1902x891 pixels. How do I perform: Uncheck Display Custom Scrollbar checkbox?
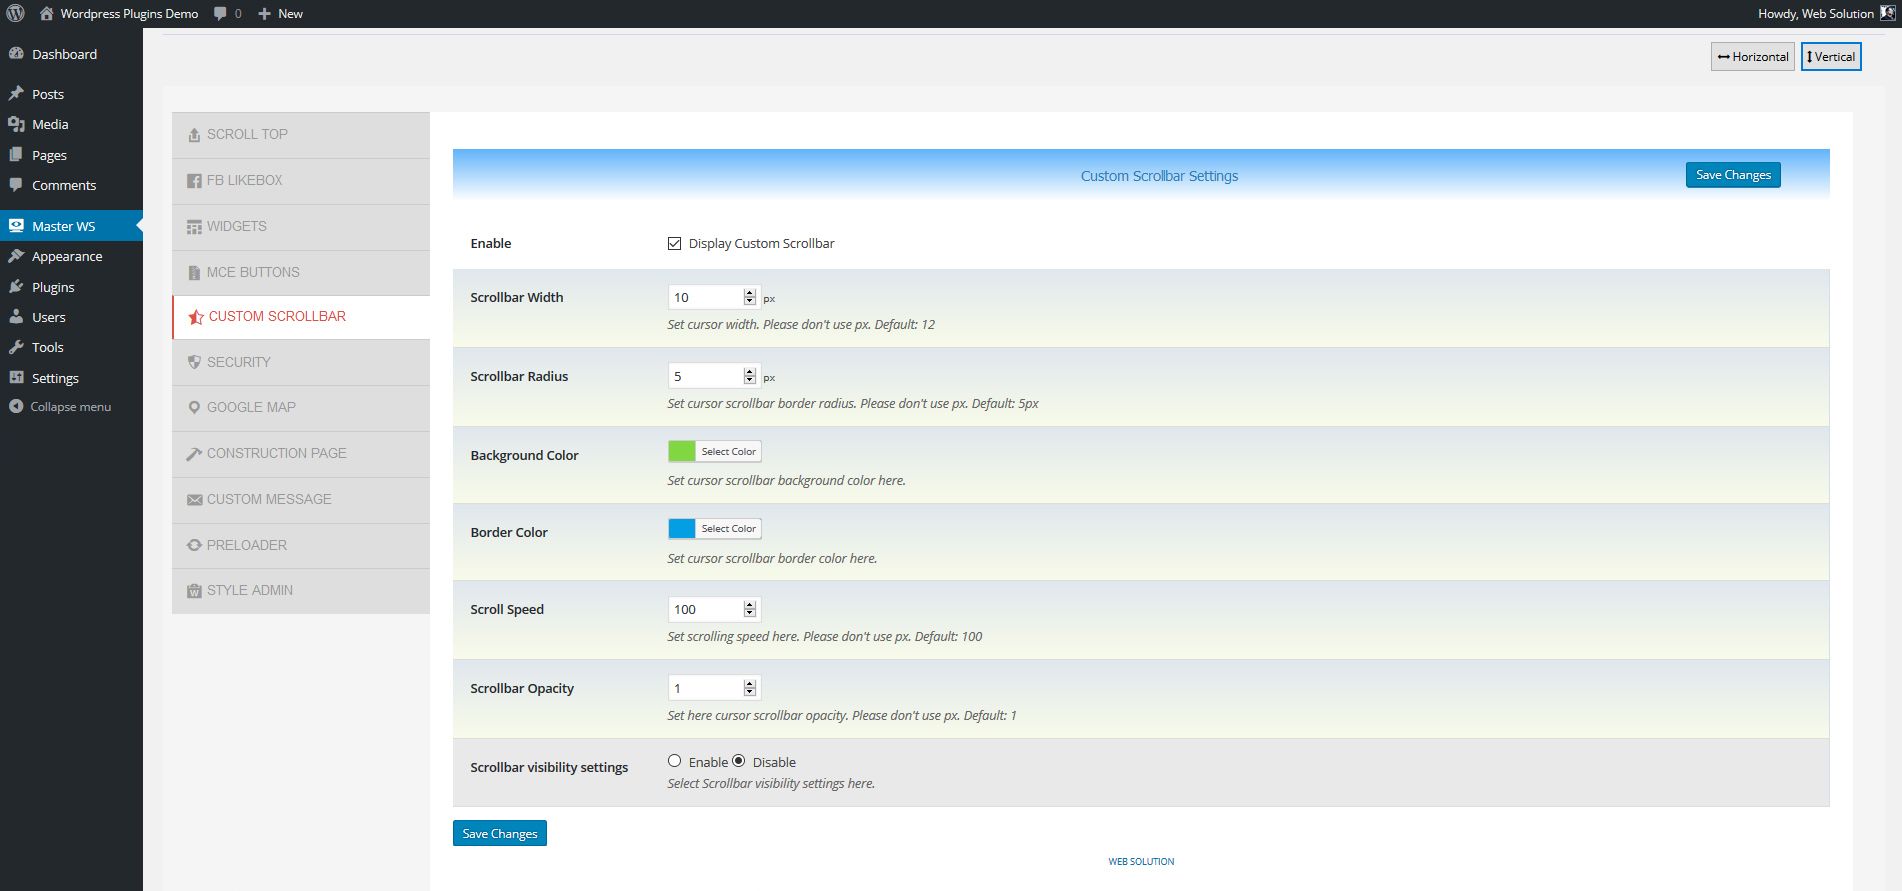(x=675, y=243)
